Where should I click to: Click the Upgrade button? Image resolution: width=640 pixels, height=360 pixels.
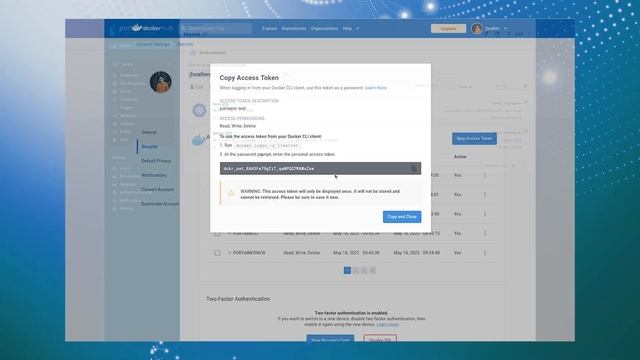(x=448, y=29)
